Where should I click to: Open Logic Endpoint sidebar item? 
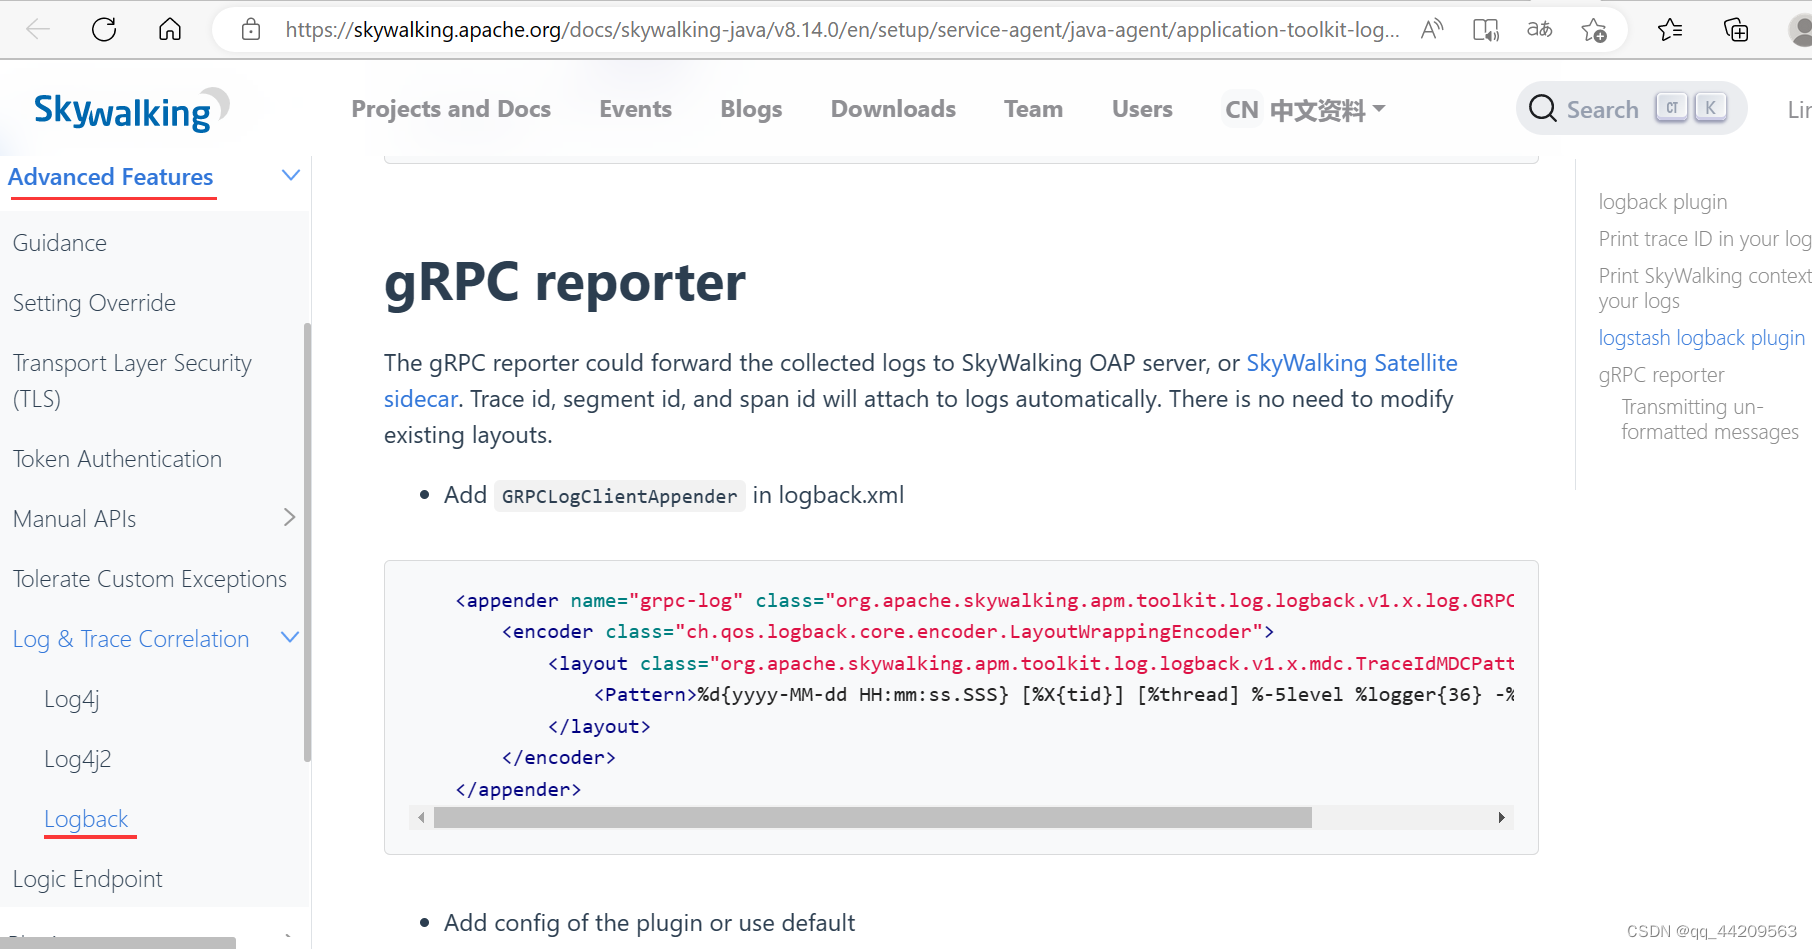[88, 879]
